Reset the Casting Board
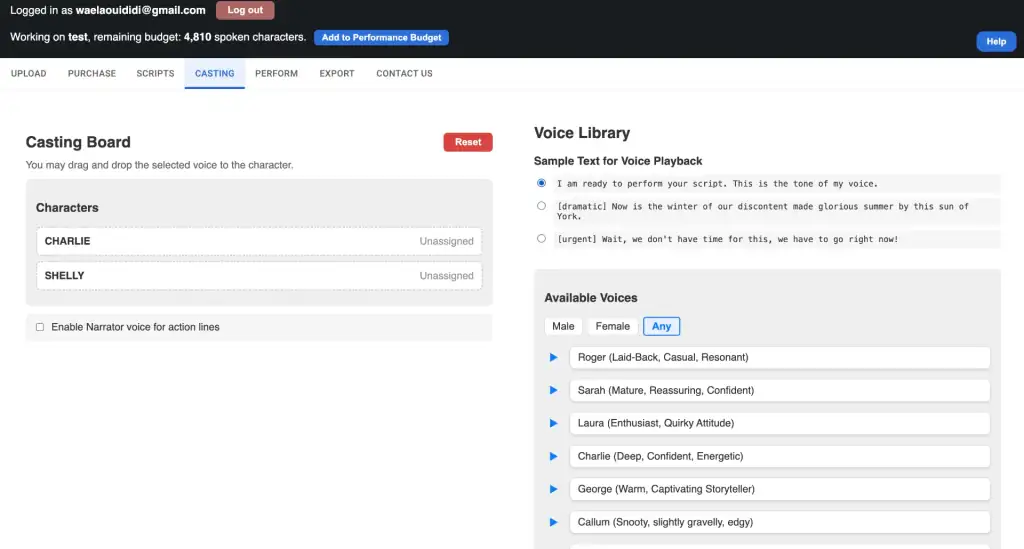 coord(468,142)
